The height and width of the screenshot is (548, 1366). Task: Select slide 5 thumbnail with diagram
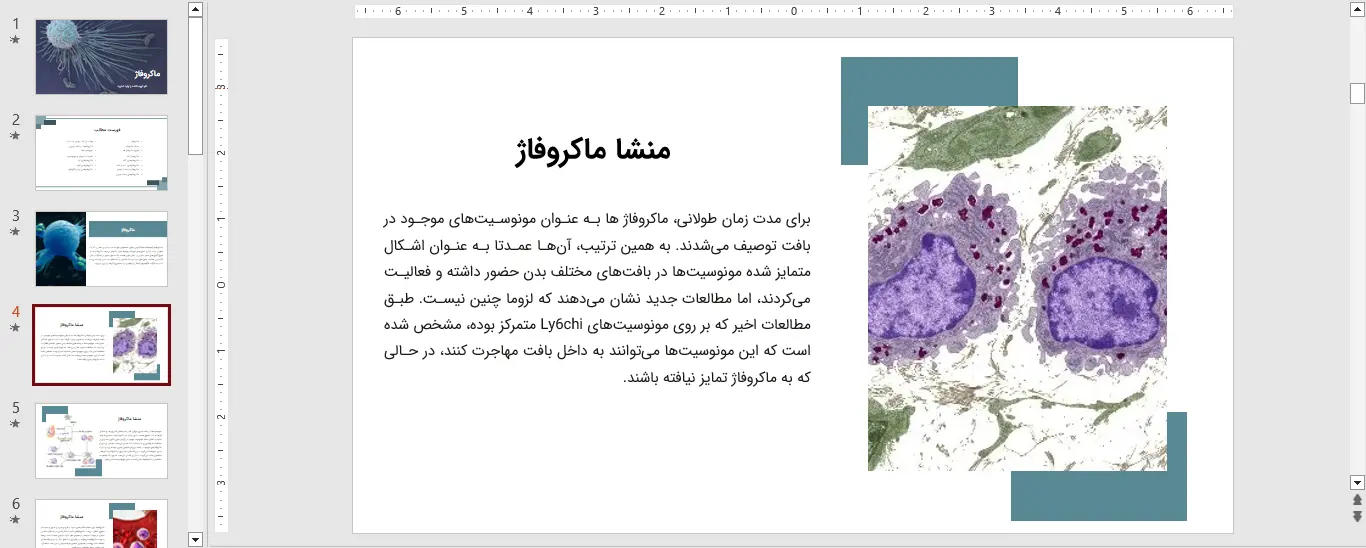click(102, 441)
